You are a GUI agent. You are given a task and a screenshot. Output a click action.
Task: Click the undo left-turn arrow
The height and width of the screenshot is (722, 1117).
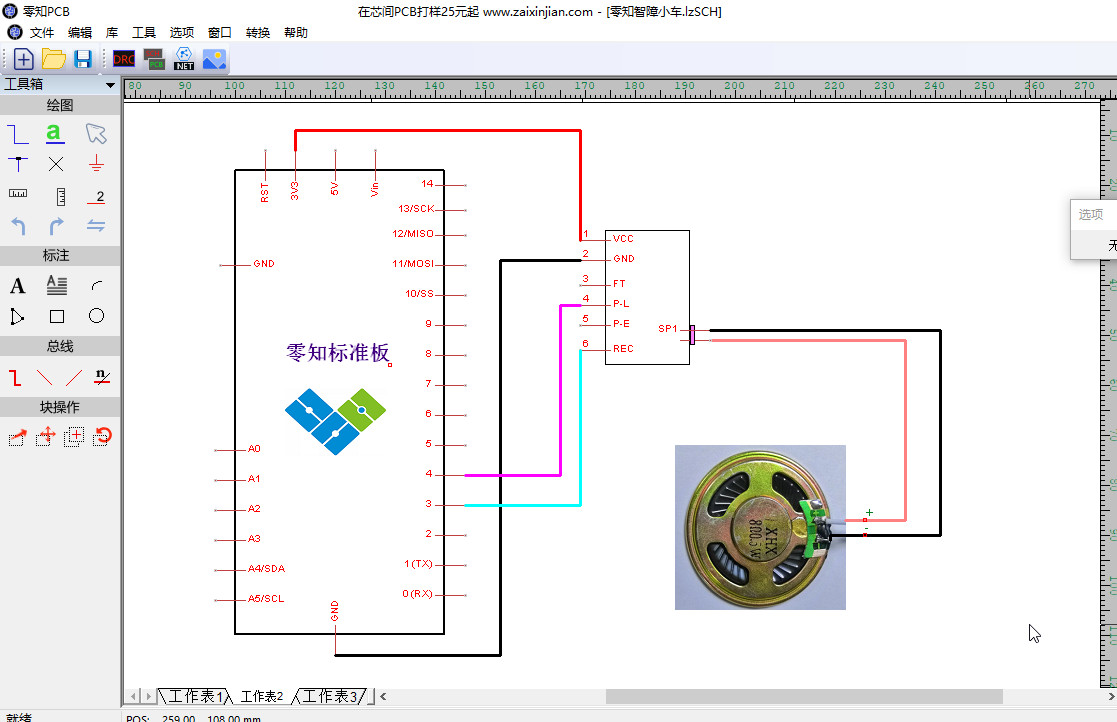[x=19, y=226]
